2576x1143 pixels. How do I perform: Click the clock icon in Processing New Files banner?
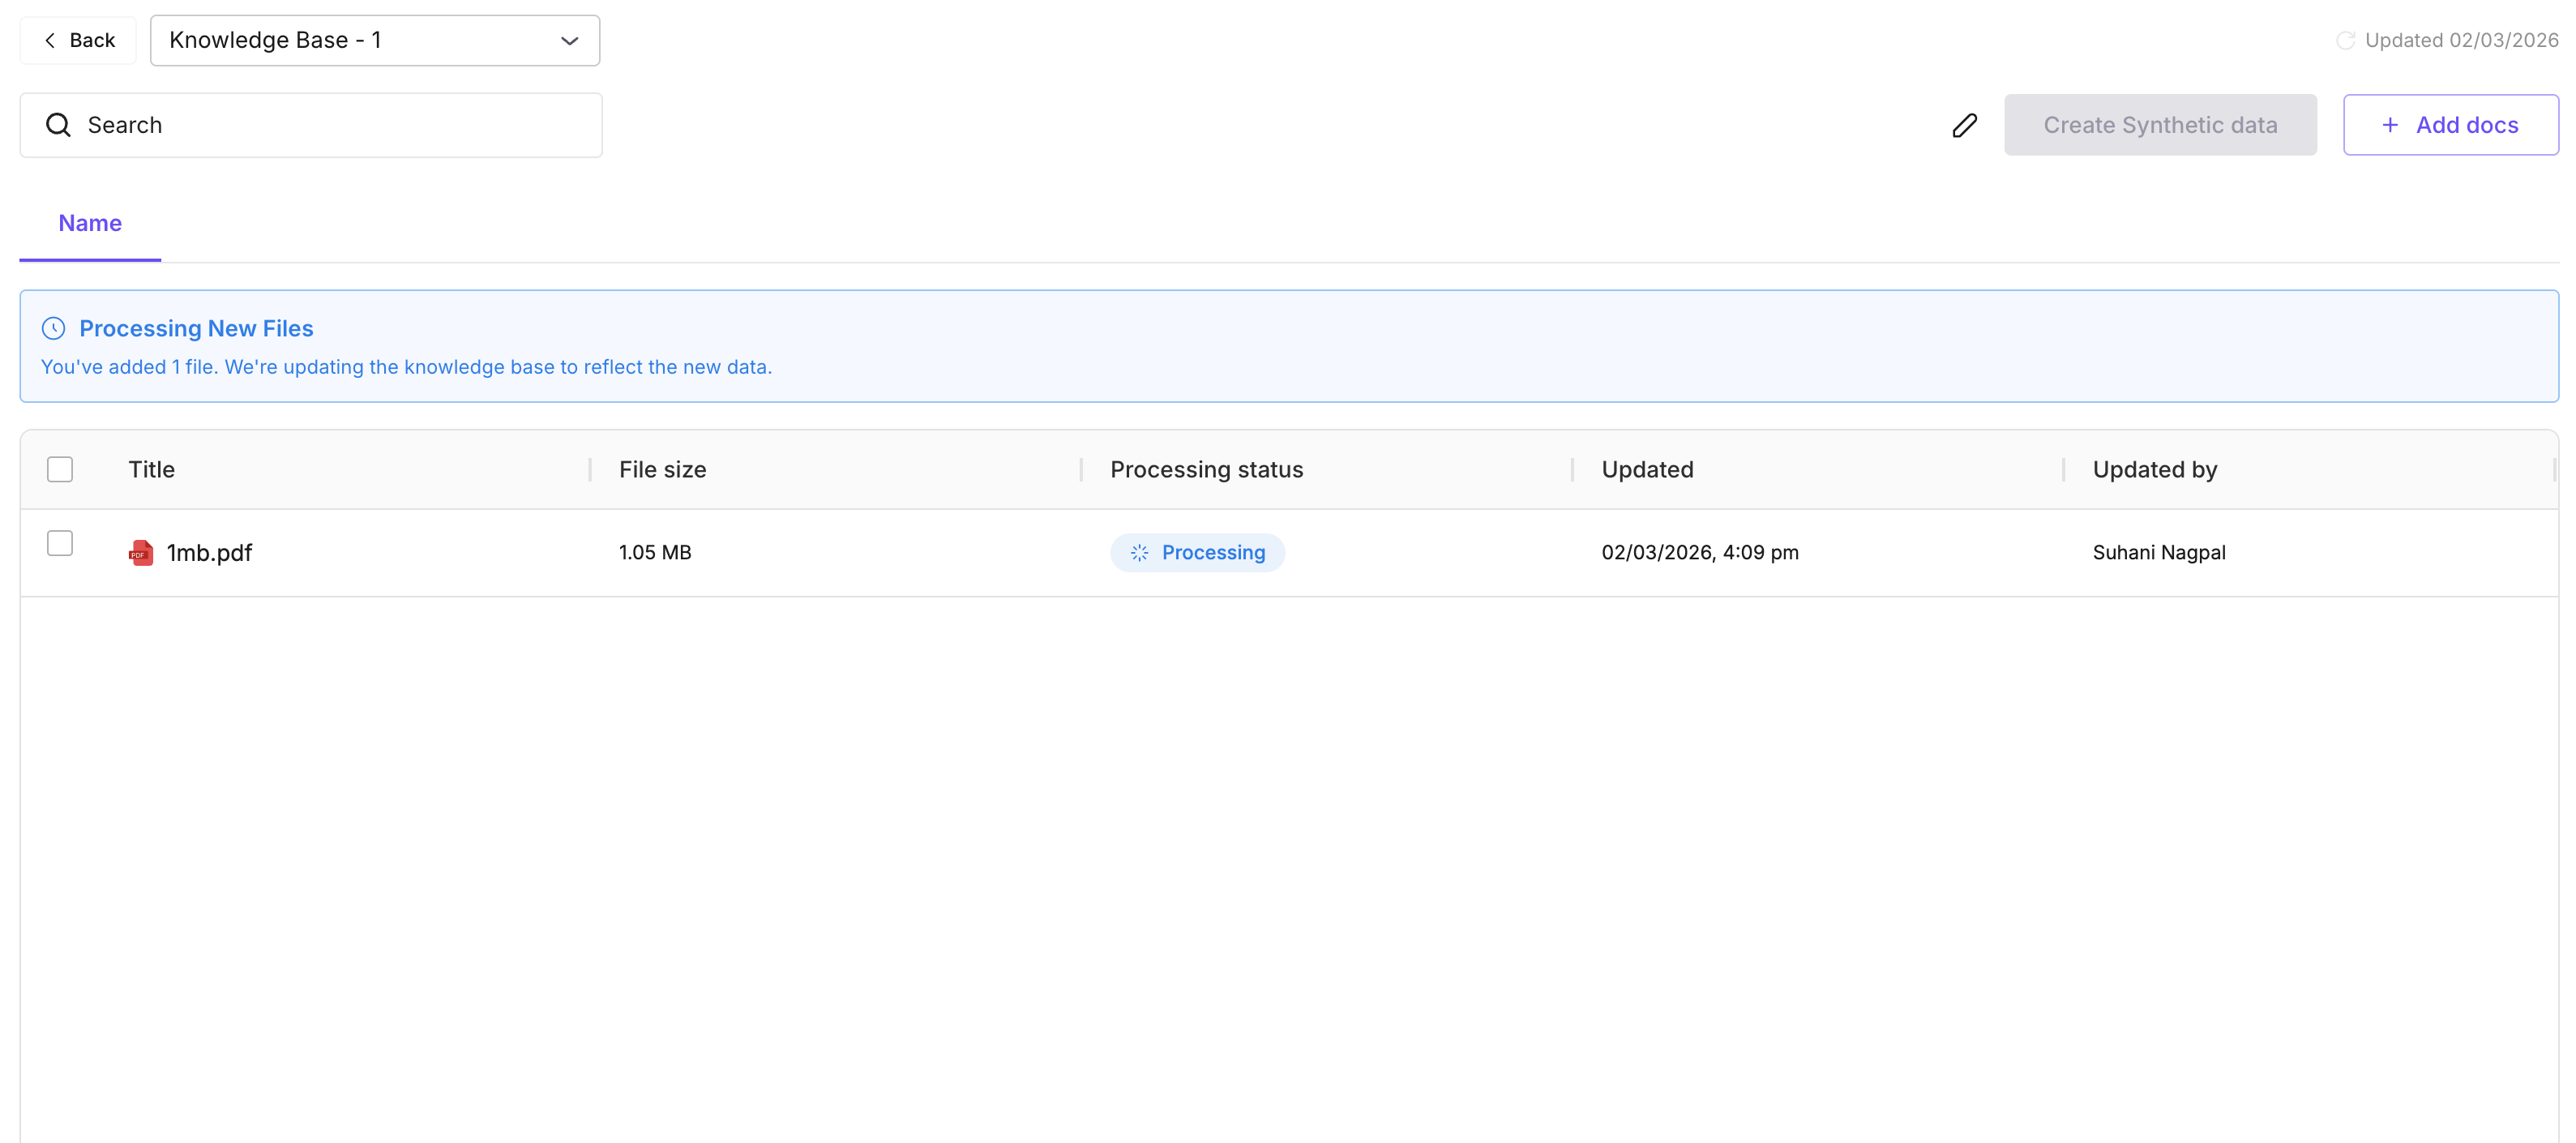53,327
